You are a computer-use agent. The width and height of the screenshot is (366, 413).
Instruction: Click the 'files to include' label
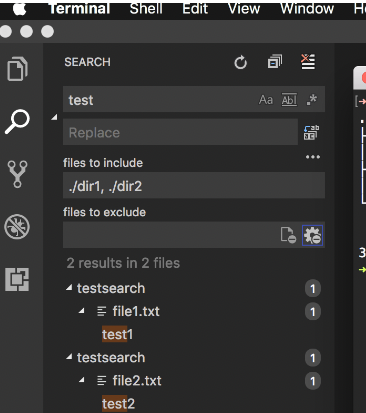(x=103, y=163)
